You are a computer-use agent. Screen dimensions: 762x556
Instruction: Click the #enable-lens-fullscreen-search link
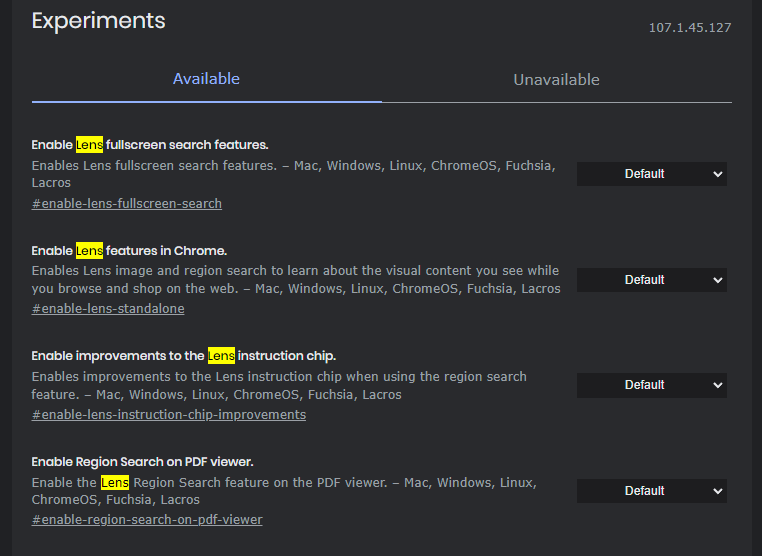(127, 204)
